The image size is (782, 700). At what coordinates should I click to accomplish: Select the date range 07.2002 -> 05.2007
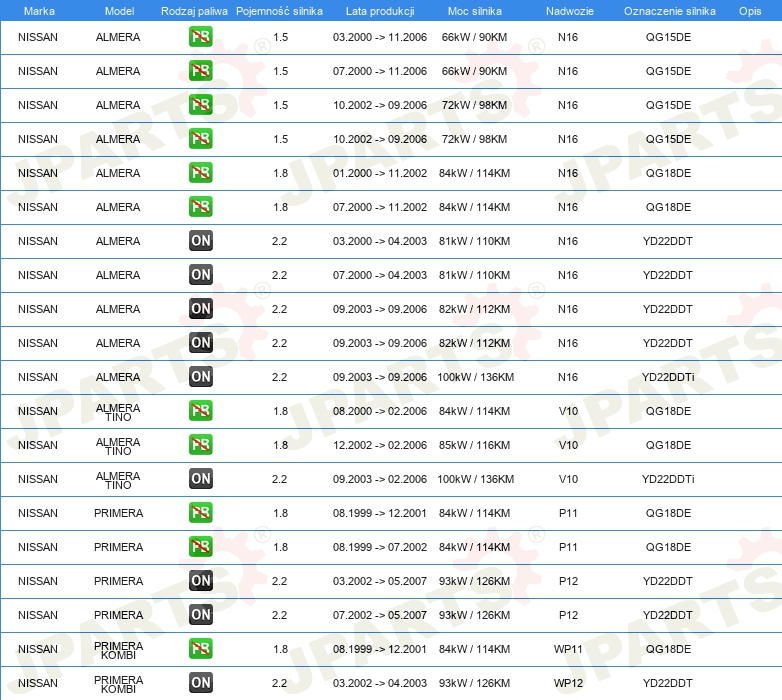(x=380, y=615)
